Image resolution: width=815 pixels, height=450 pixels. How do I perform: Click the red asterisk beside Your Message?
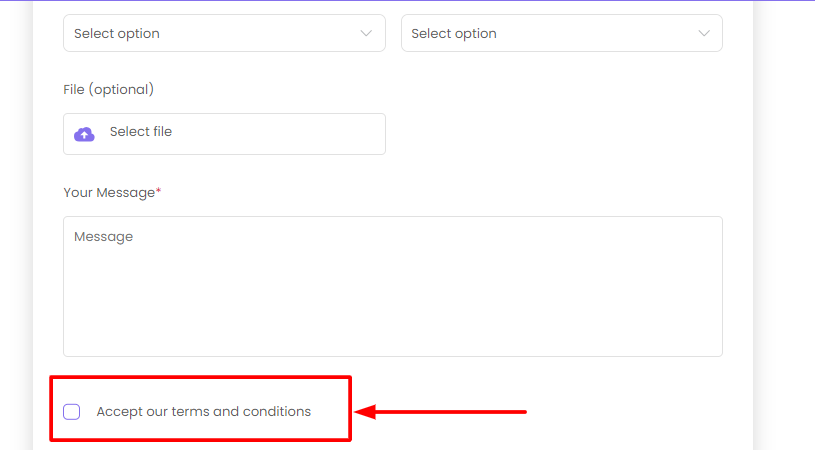point(159,191)
